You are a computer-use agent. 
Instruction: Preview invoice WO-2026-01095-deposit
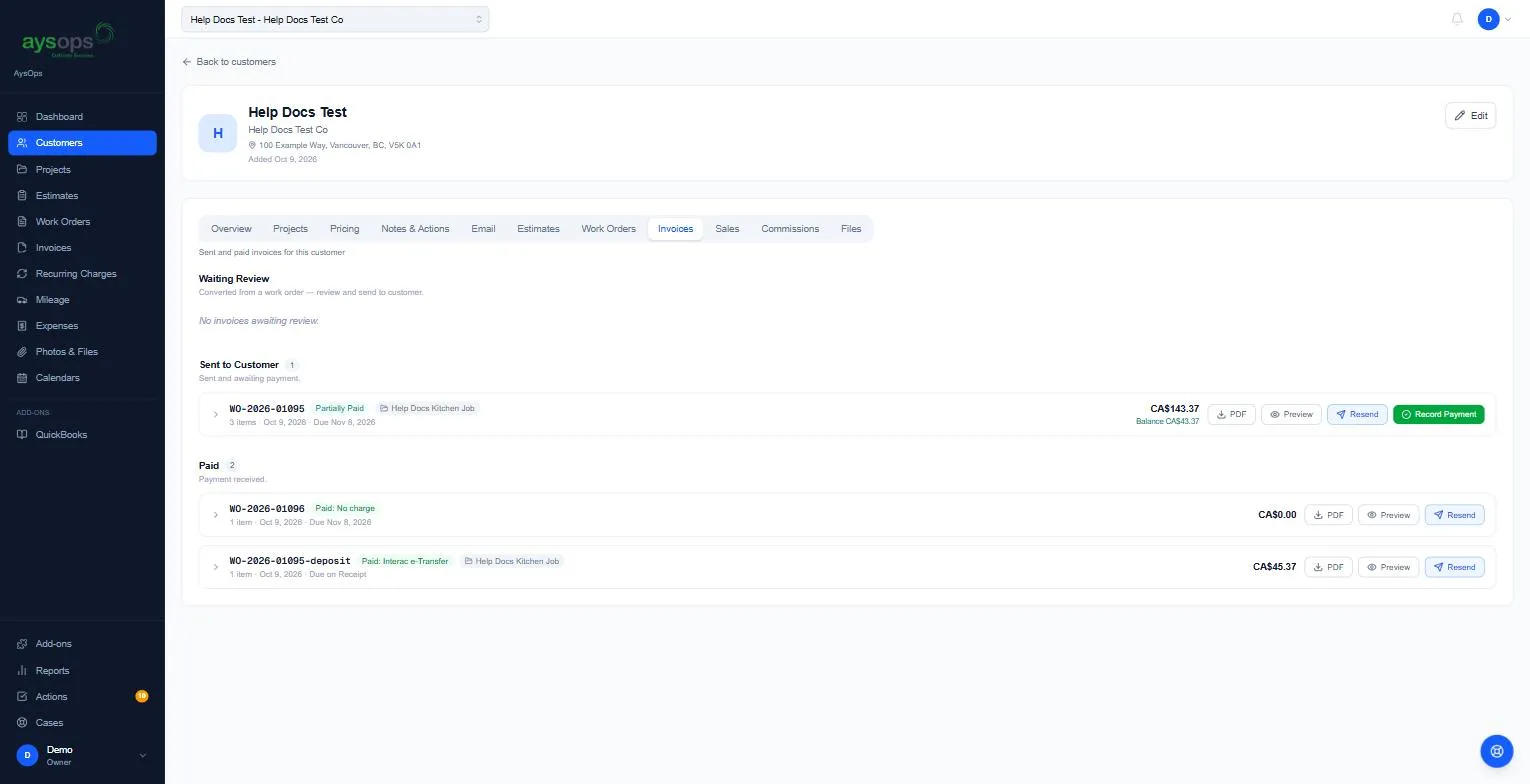pos(1388,567)
